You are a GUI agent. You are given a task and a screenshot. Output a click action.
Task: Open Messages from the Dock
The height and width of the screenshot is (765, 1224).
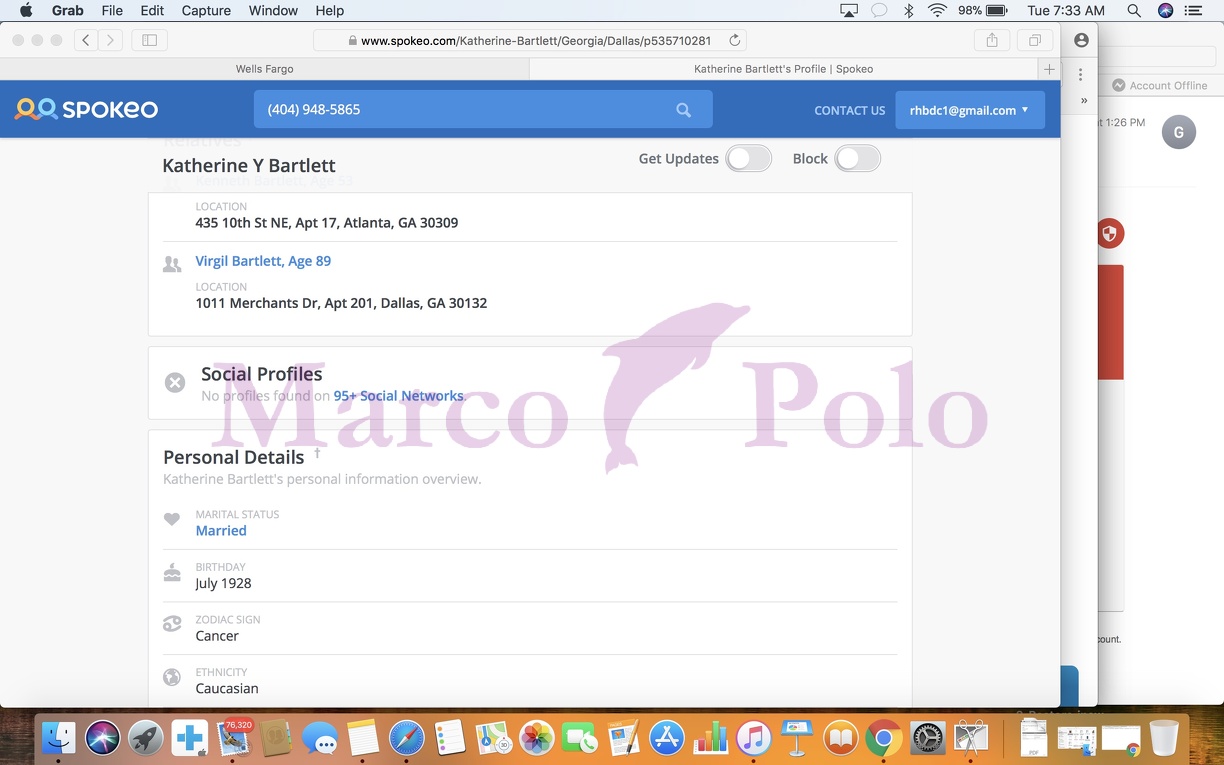pyautogui.click(x=320, y=739)
